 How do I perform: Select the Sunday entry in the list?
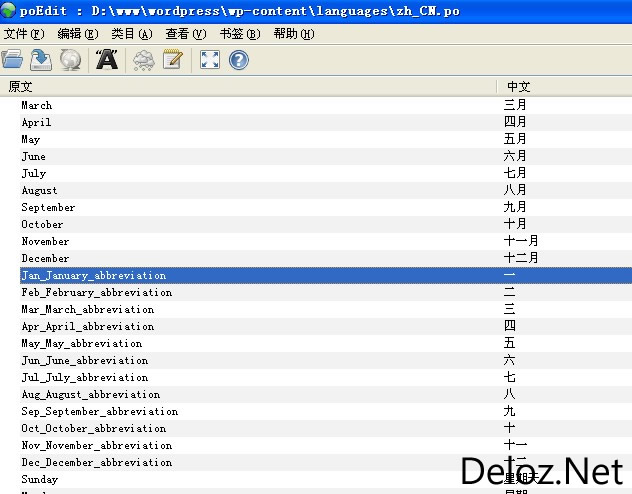click(x=326, y=479)
